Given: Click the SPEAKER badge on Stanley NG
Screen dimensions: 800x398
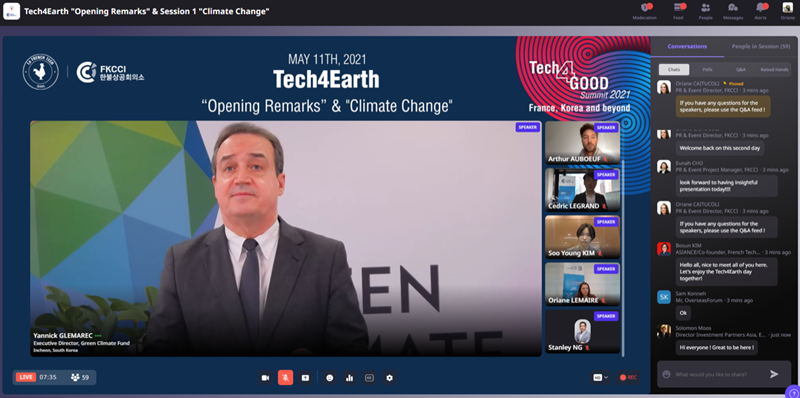Looking at the screenshot, I should point(606,316).
